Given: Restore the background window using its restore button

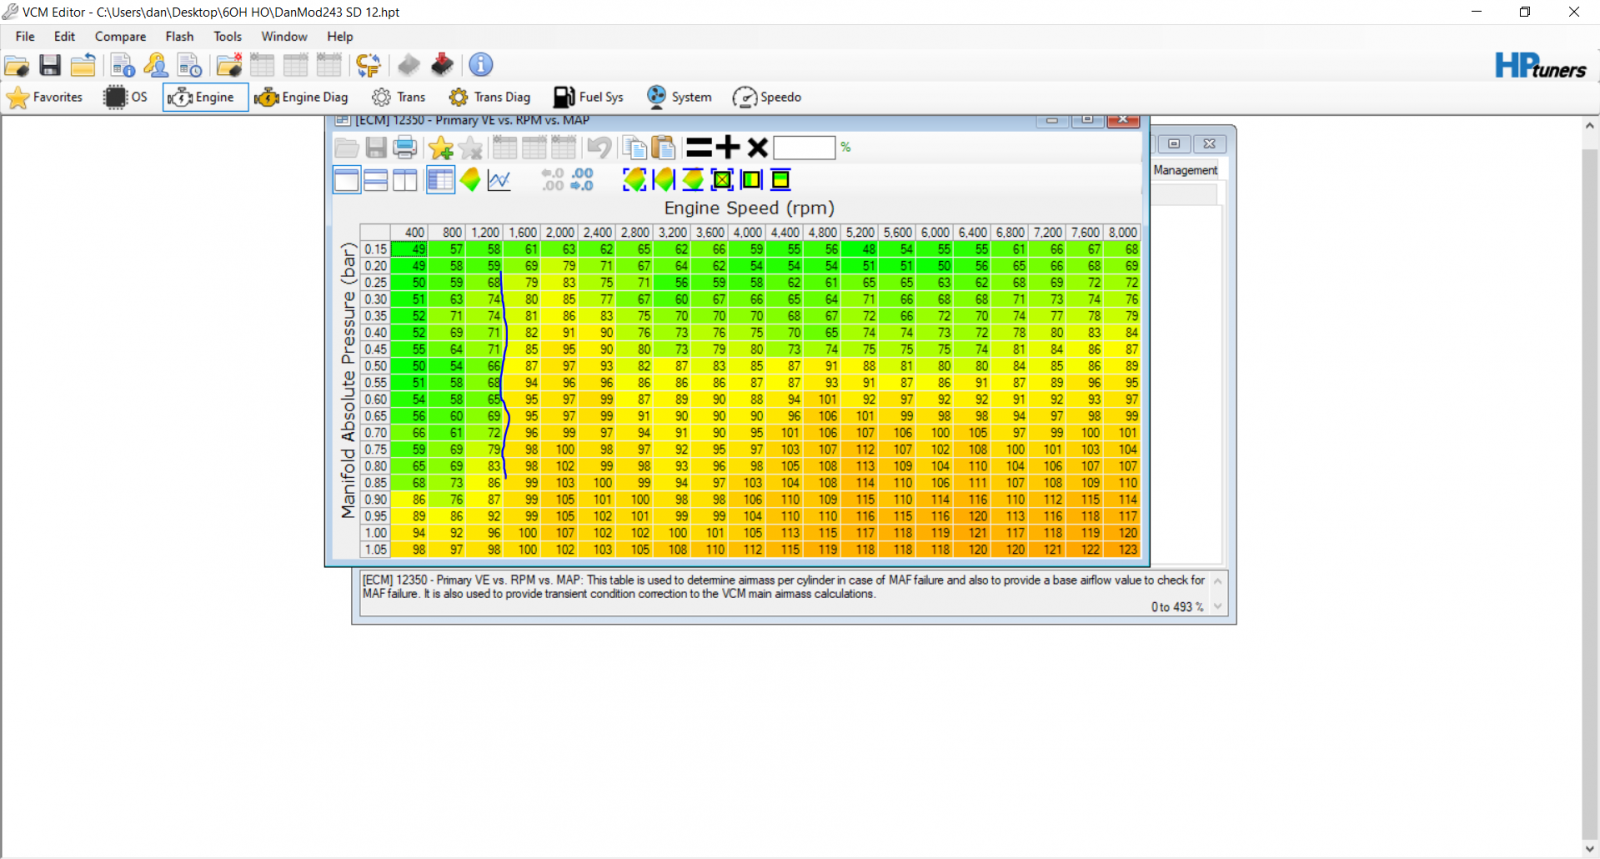Looking at the screenshot, I should click(x=1174, y=144).
